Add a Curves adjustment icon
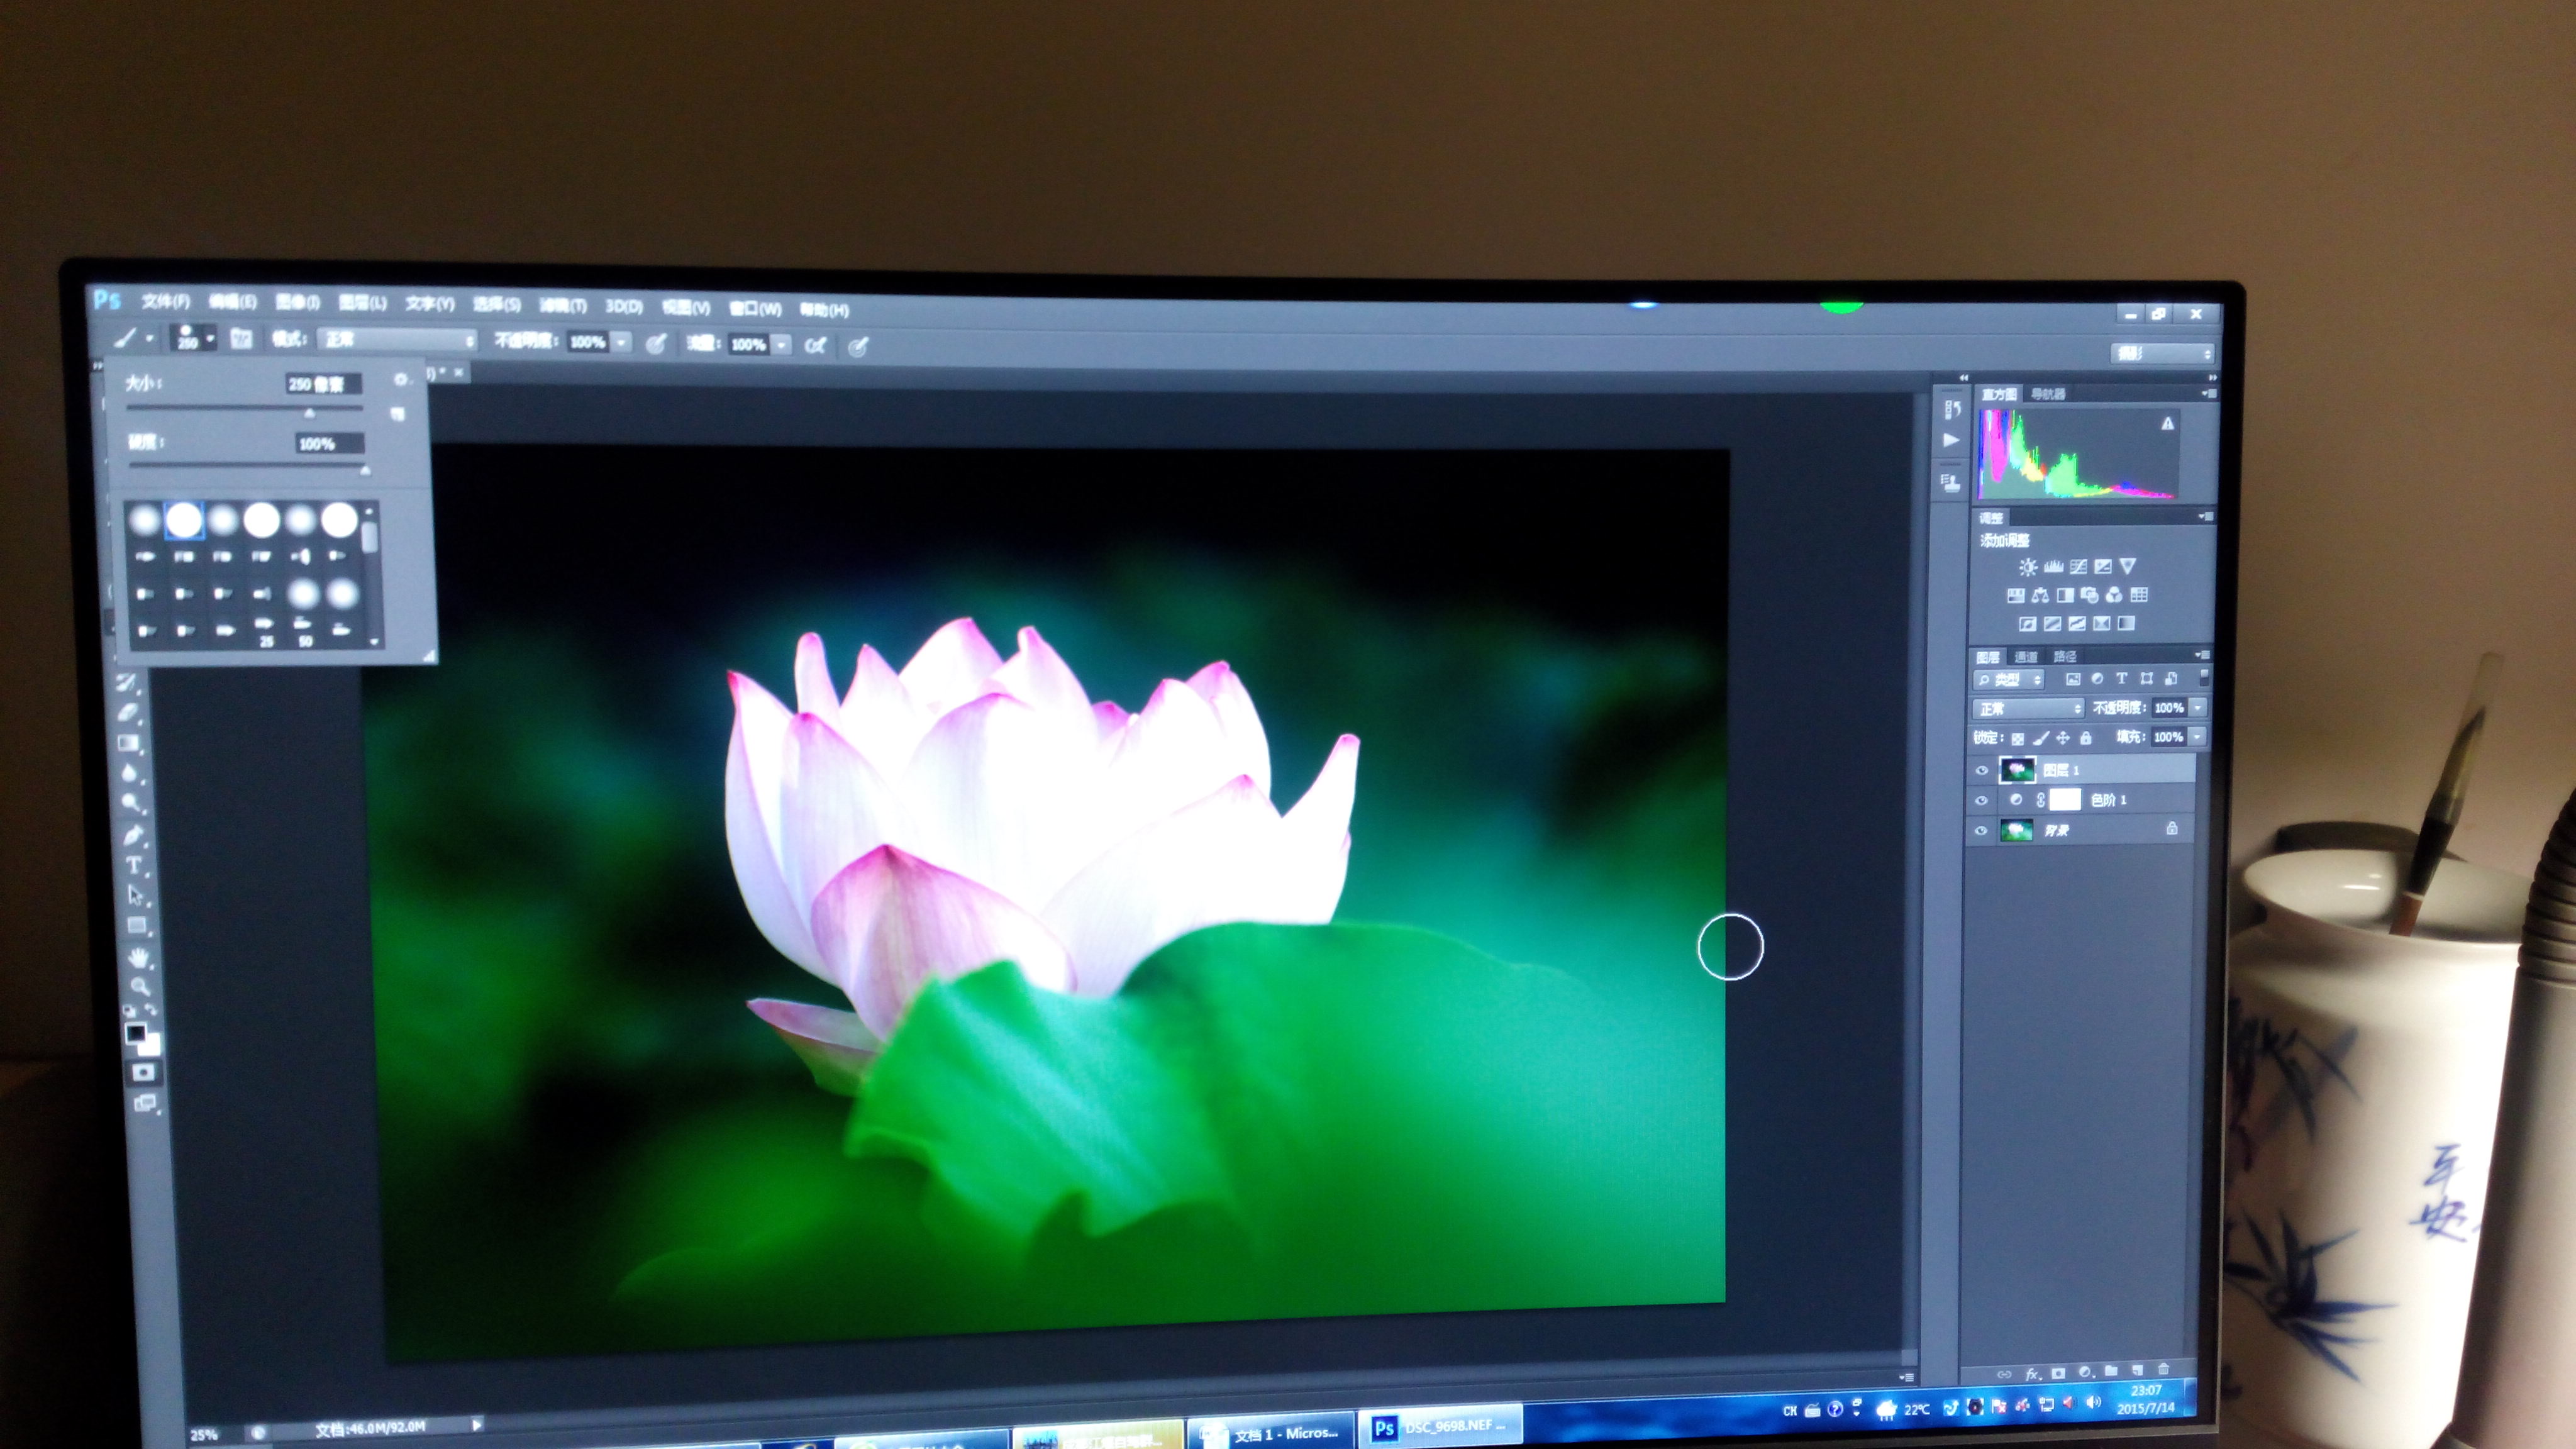The height and width of the screenshot is (1449, 2576). (2078, 567)
